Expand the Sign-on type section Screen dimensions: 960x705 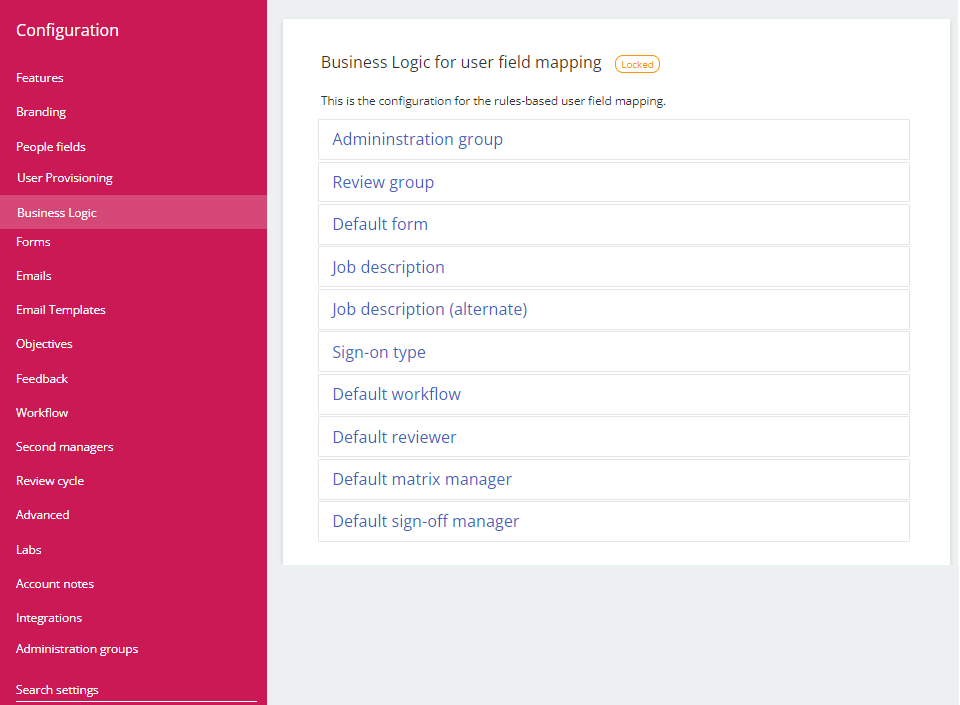coord(379,353)
